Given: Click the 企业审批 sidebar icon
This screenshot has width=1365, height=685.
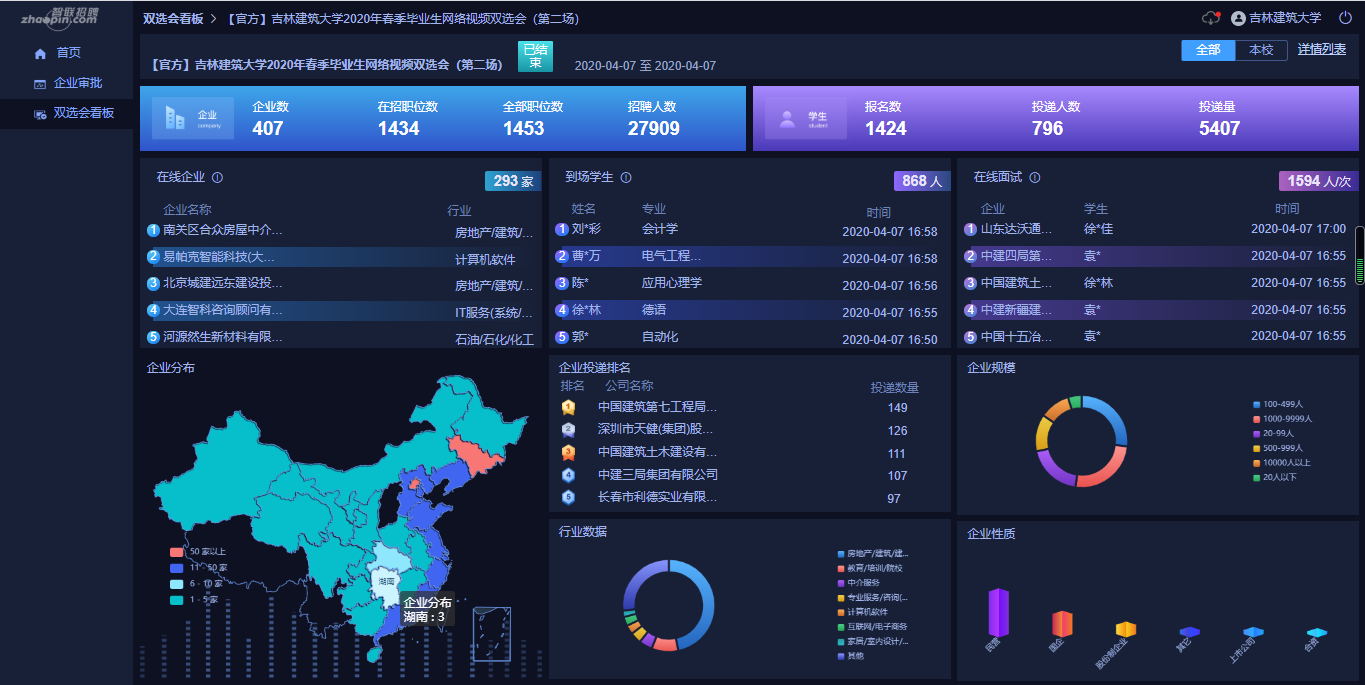Looking at the screenshot, I should point(40,84).
